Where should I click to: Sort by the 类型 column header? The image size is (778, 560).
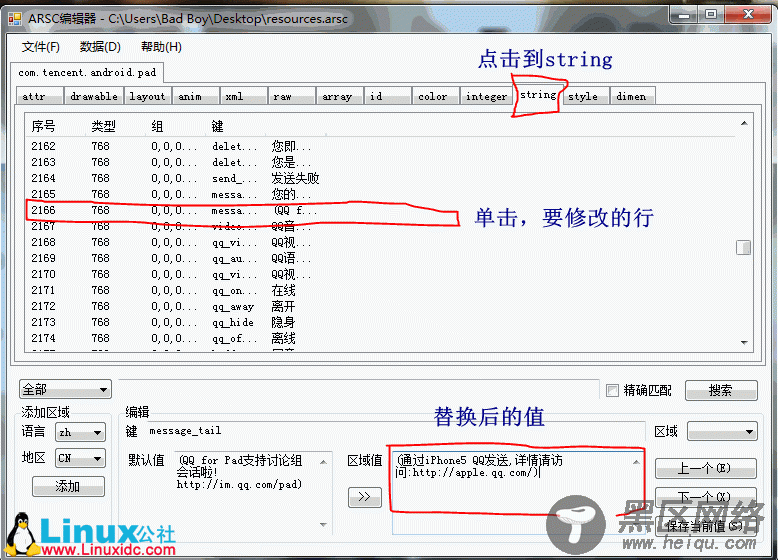116,126
